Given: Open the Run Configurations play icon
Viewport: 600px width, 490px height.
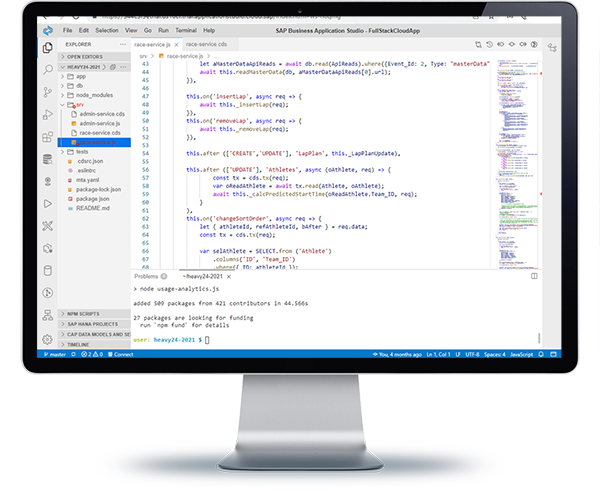Looking at the screenshot, I should tap(47, 203).
